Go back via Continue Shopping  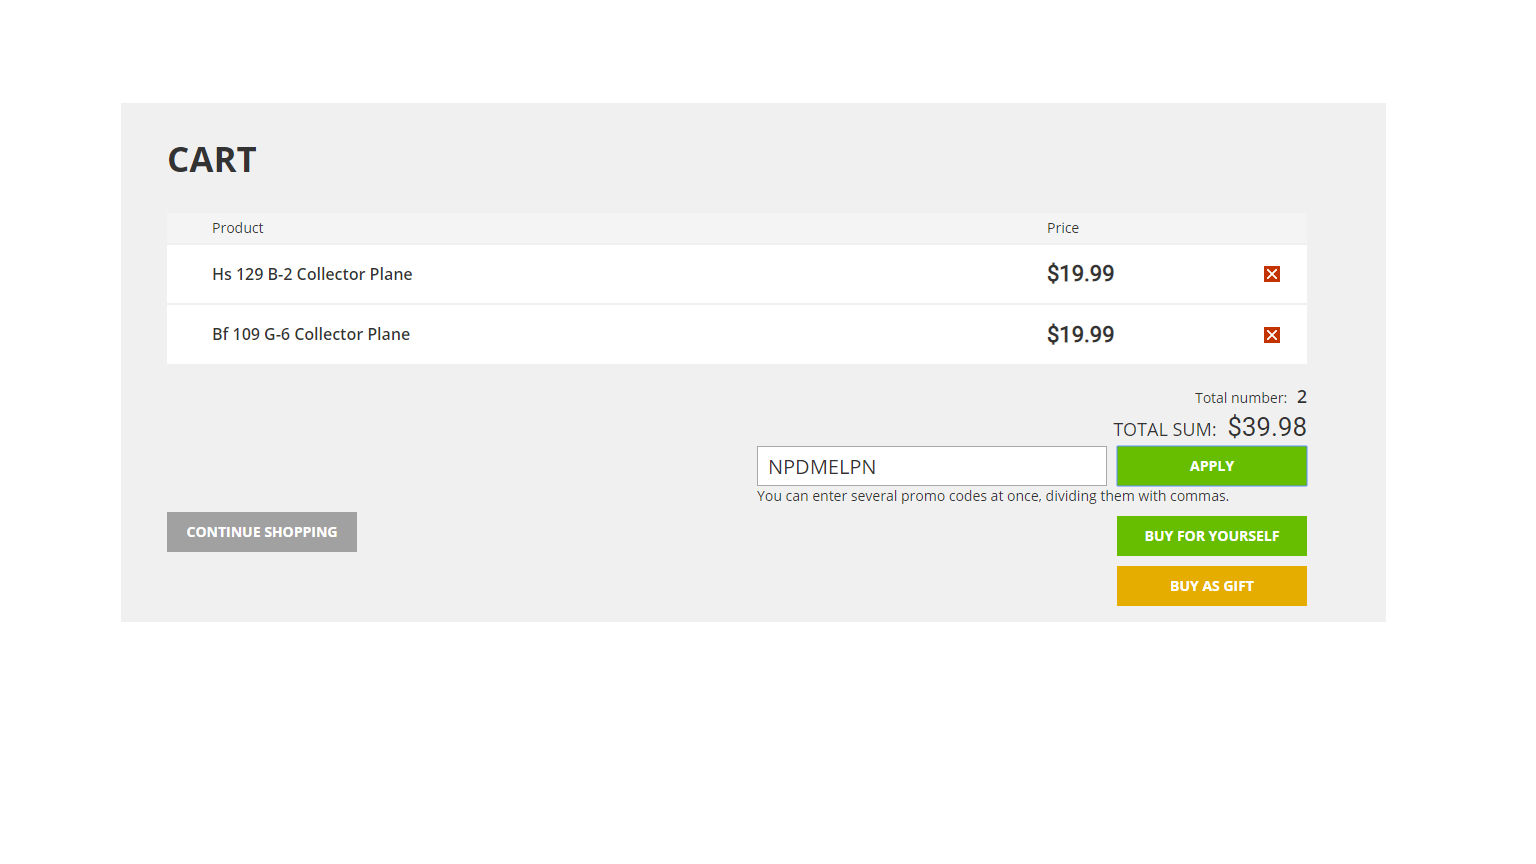point(262,532)
